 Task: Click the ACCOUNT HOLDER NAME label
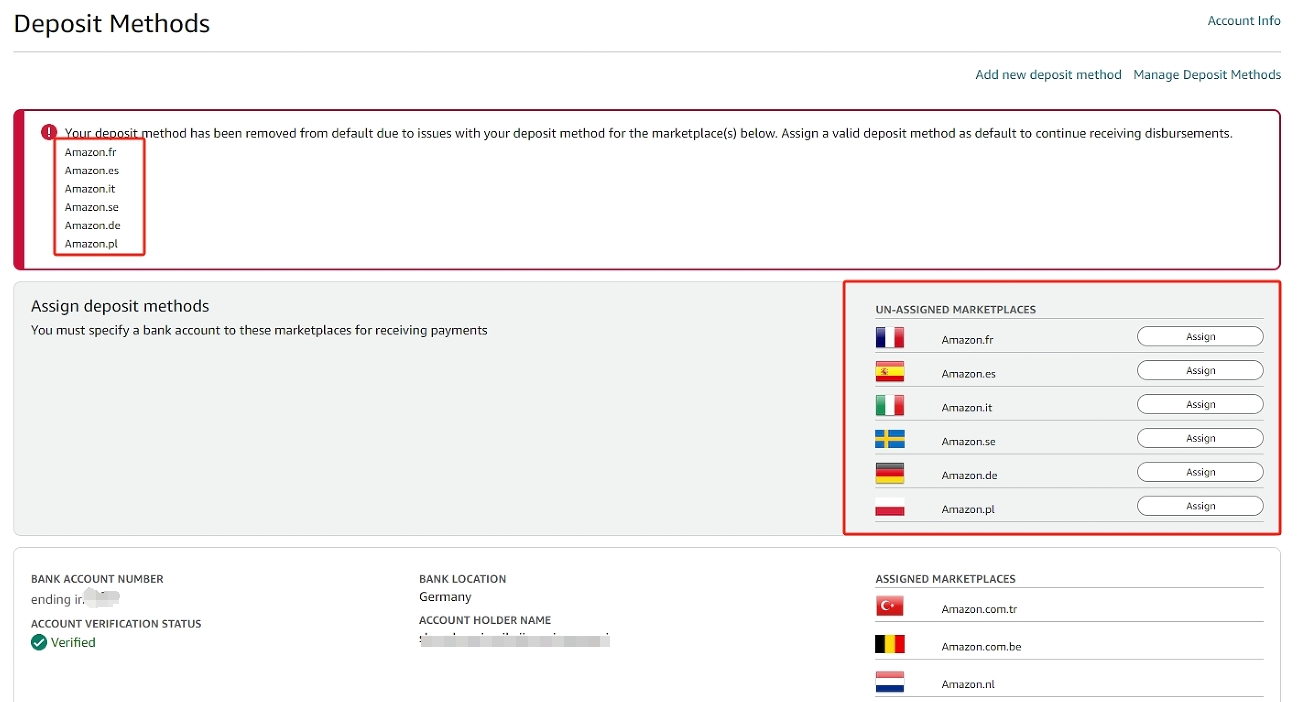[485, 620]
